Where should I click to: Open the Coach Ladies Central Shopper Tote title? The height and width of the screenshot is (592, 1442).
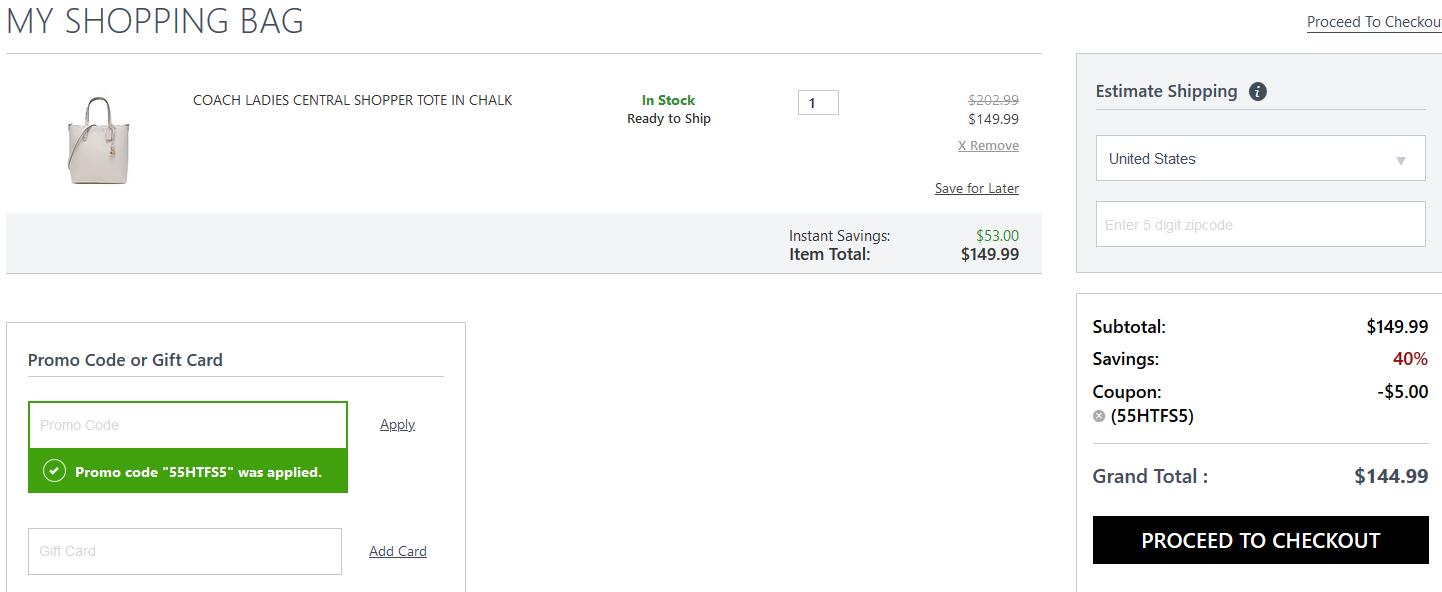(x=352, y=100)
